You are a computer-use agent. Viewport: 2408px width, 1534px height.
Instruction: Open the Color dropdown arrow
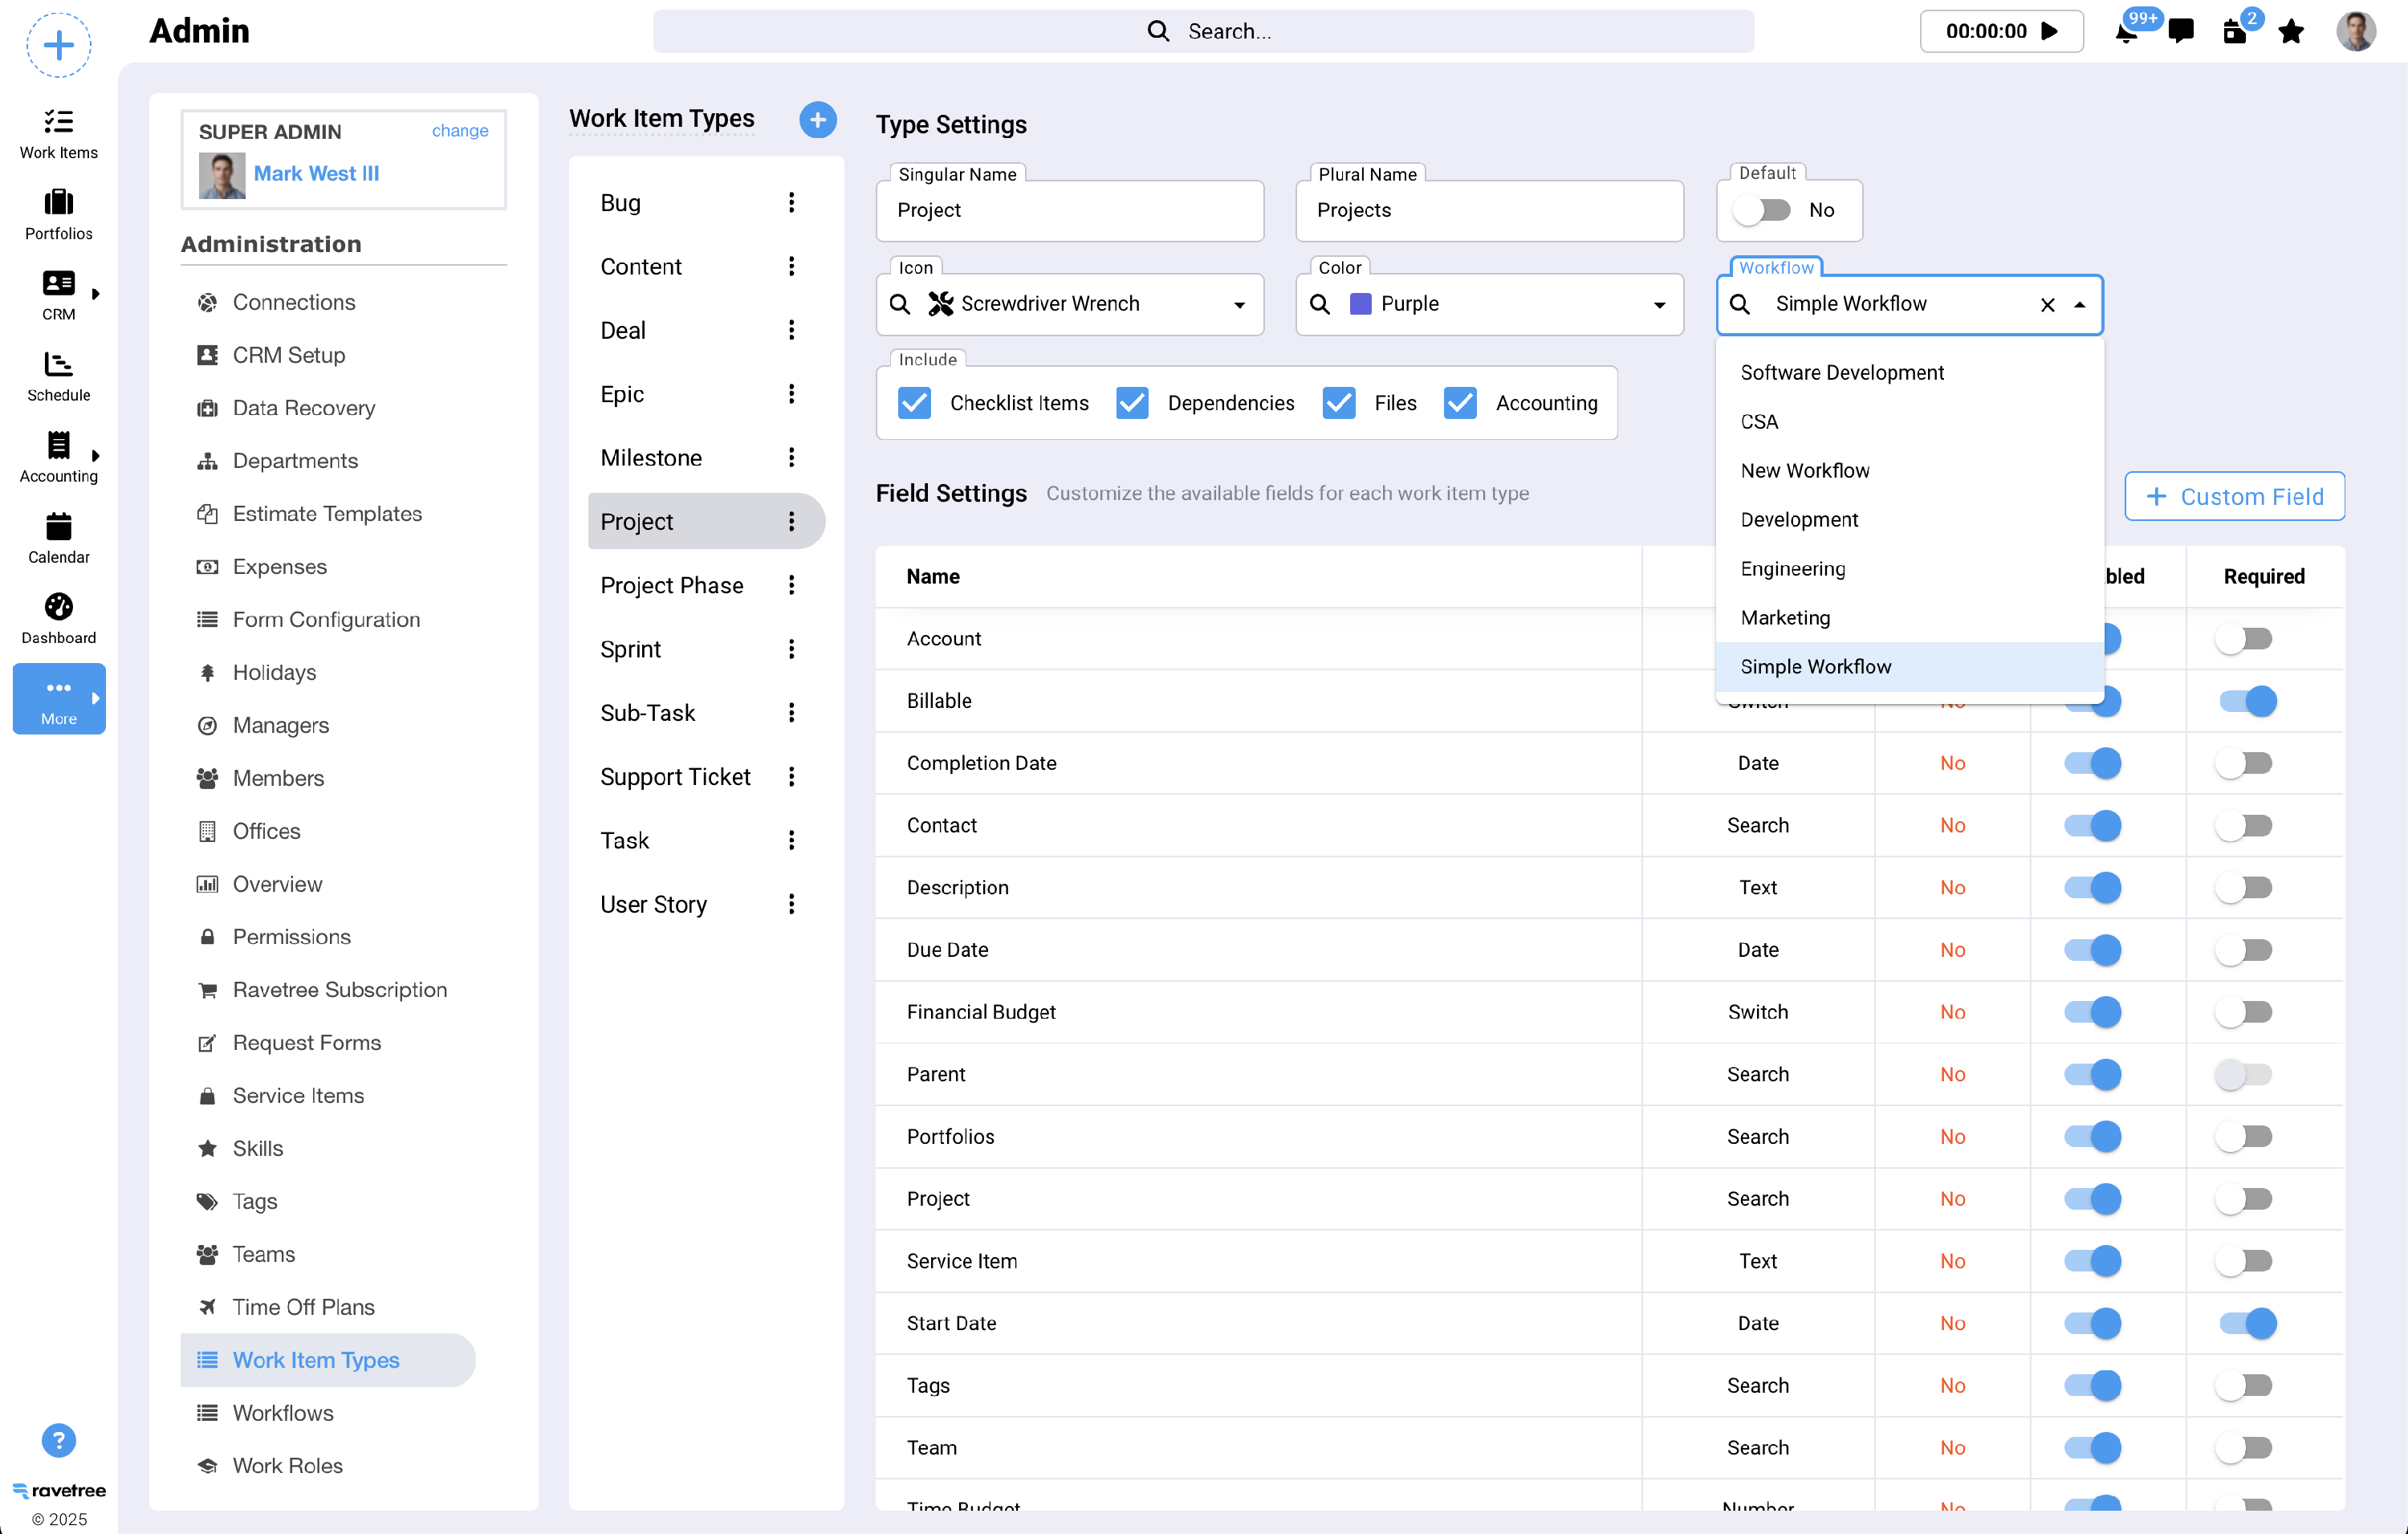tap(1659, 305)
